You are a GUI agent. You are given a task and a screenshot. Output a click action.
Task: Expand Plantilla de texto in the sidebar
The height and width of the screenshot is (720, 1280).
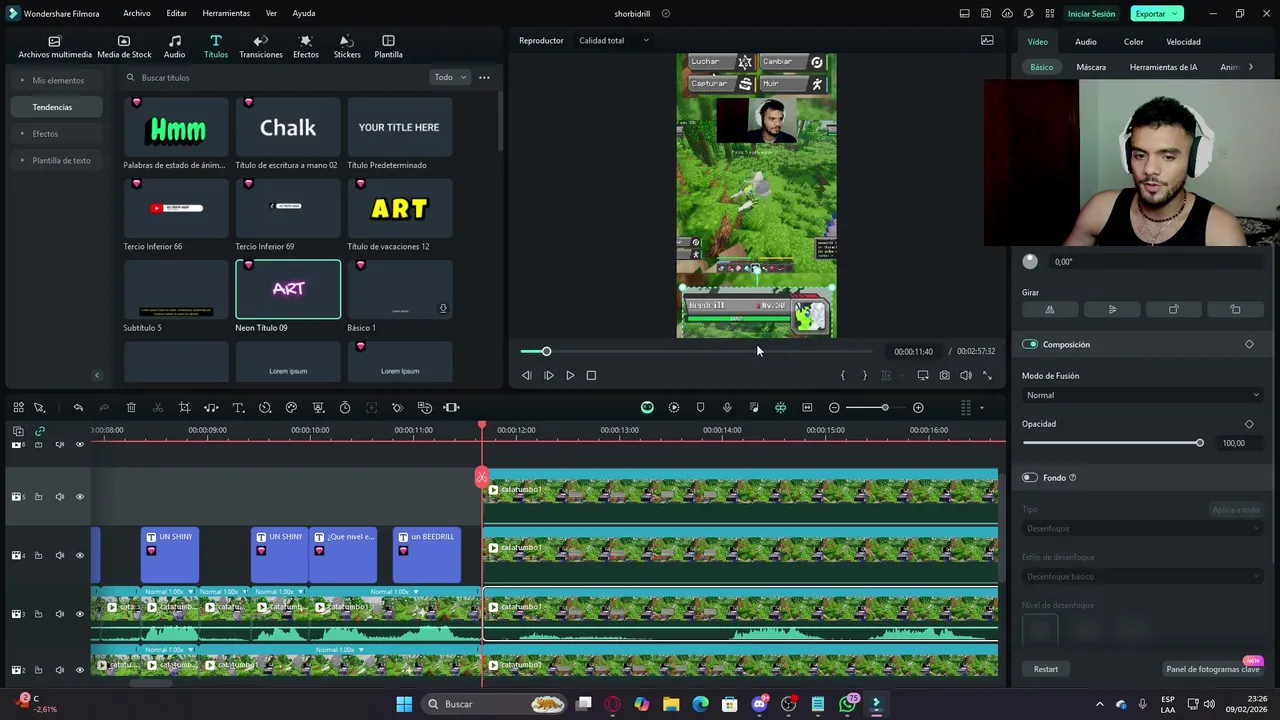(x=55, y=160)
